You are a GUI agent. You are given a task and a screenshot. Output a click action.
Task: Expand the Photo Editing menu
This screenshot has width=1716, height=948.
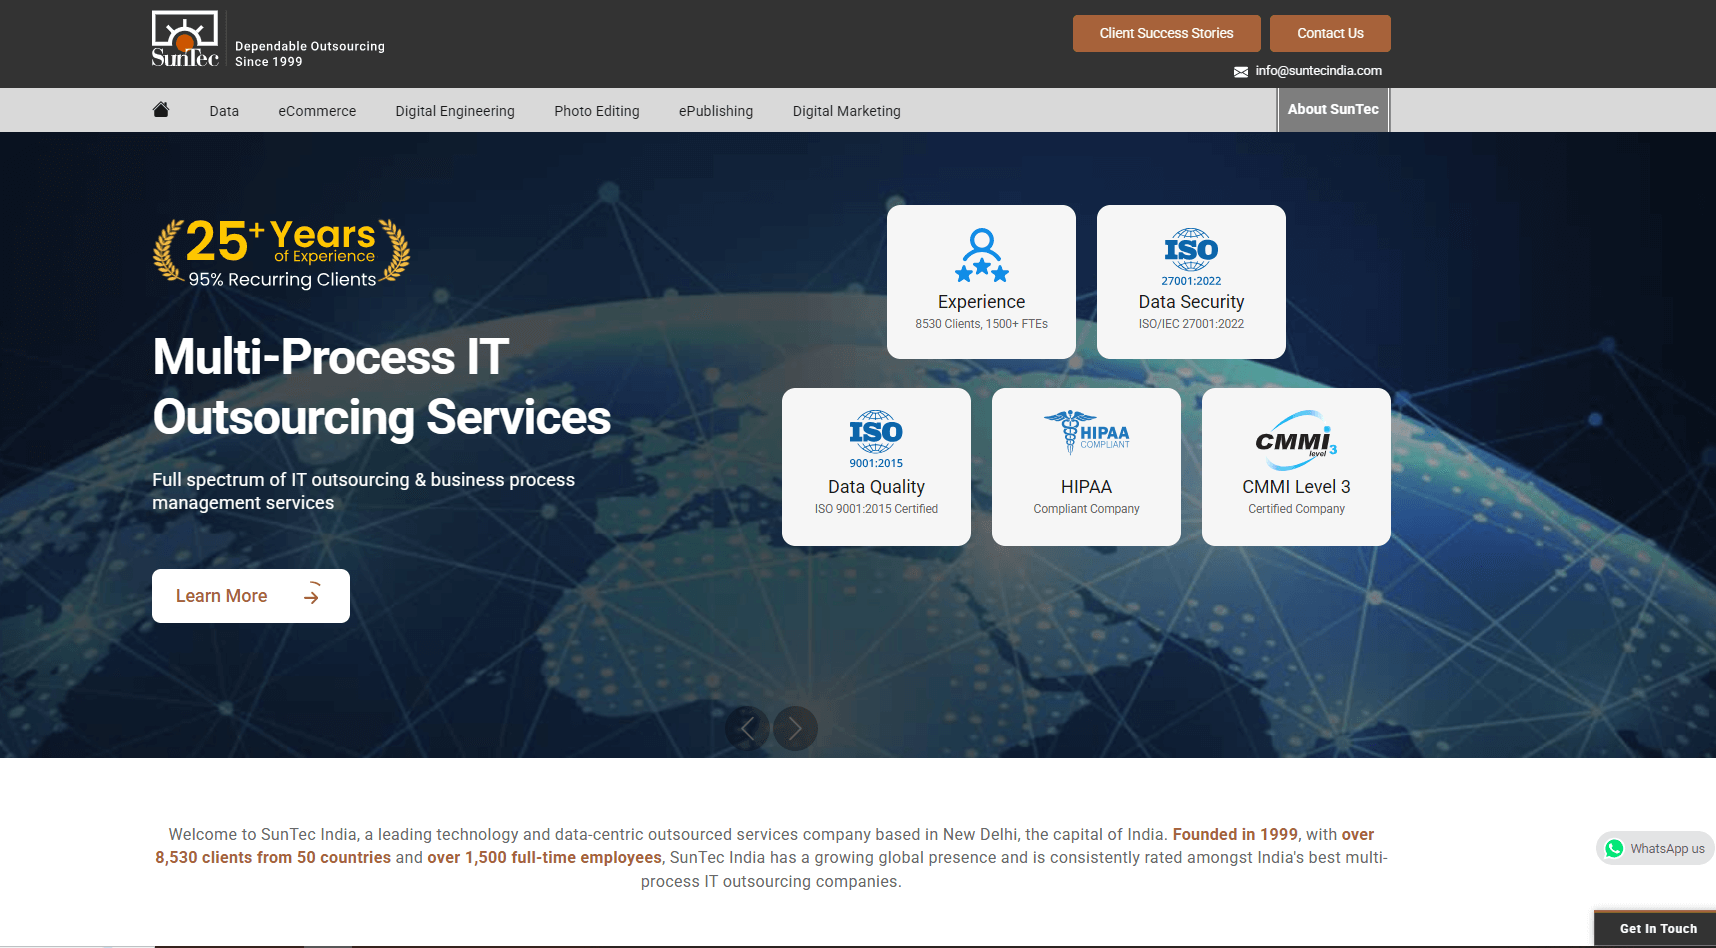[x=597, y=111]
